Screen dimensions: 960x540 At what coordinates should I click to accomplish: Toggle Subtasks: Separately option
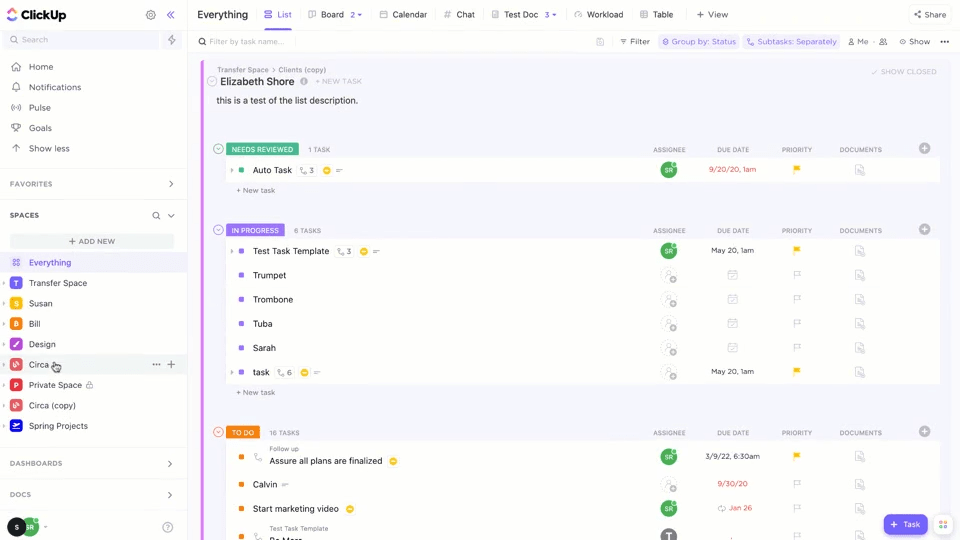792,42
